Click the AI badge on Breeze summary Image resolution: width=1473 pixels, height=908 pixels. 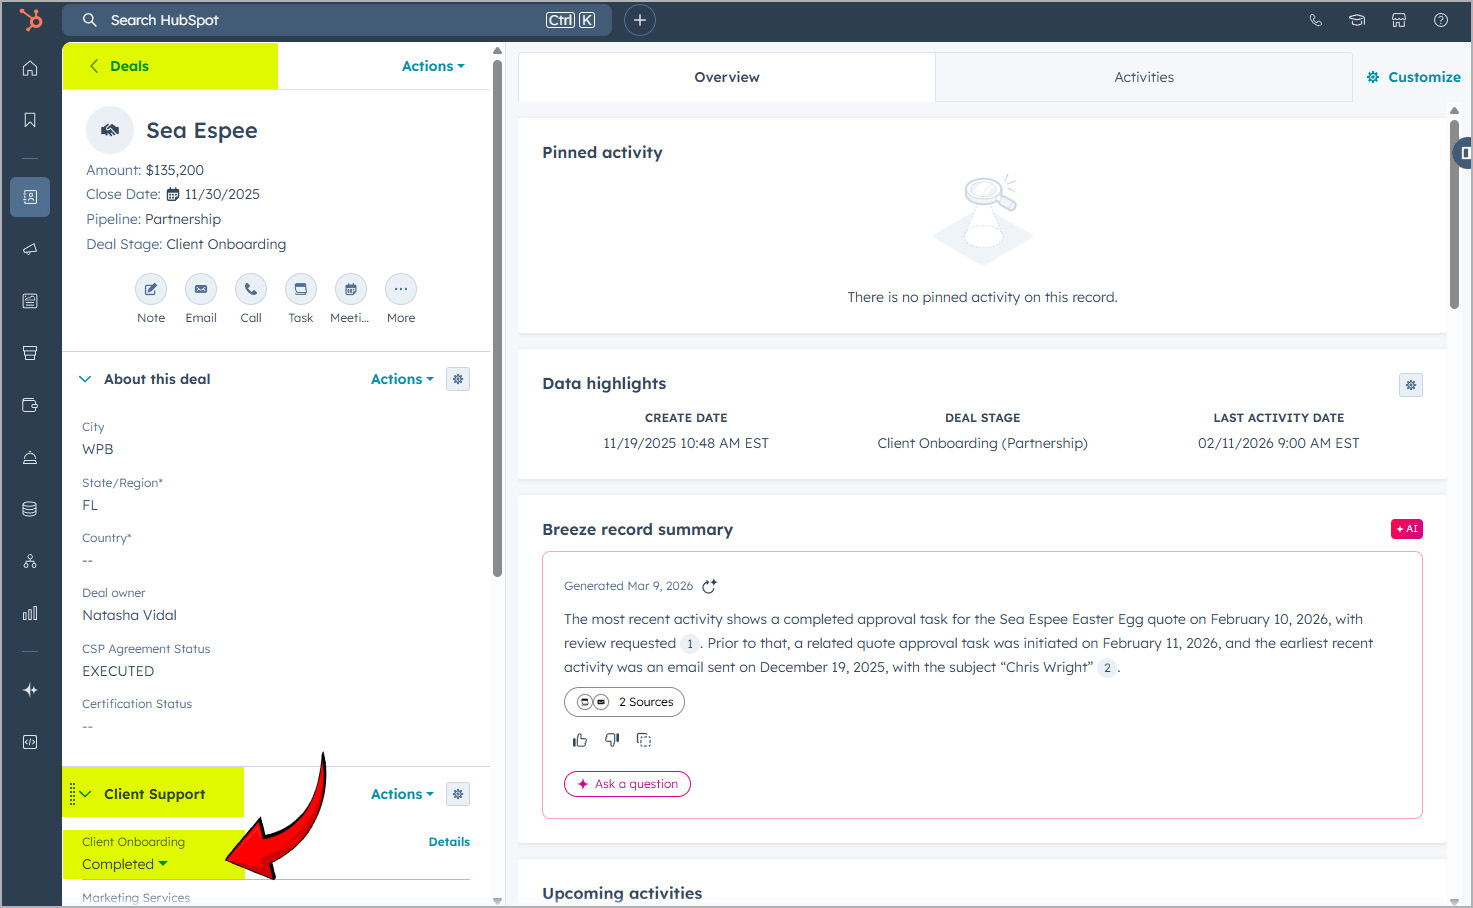1407,529
